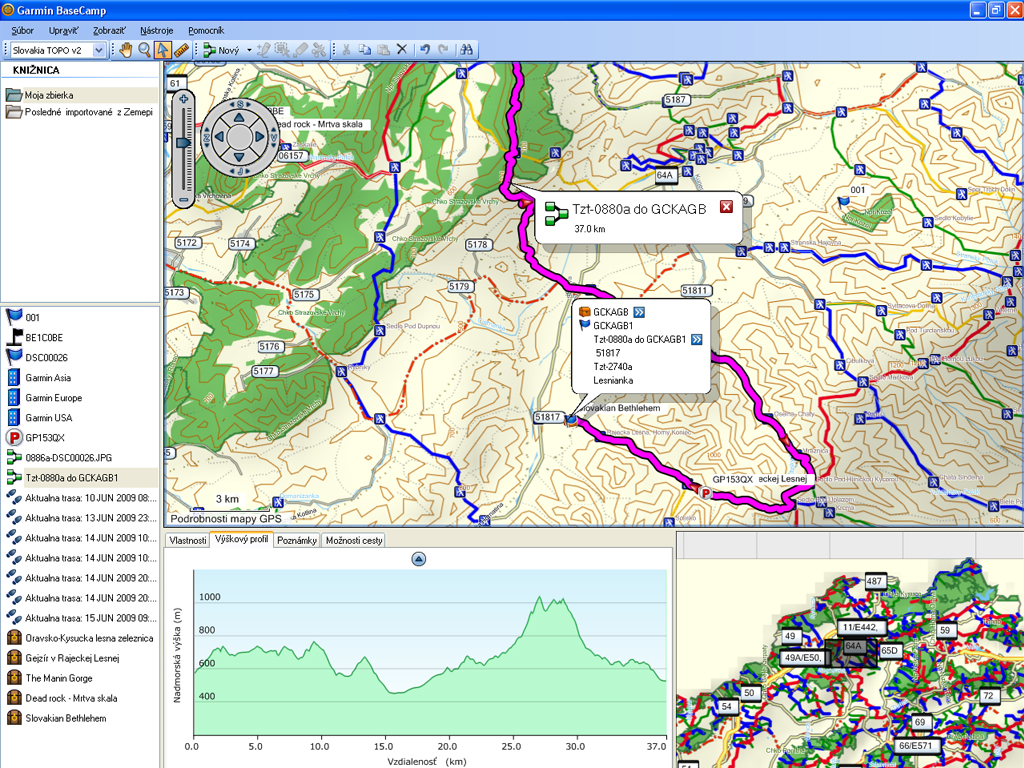1024x768 pixels.
Task: Click the Cut scissors icon
Action: point(345,49)
